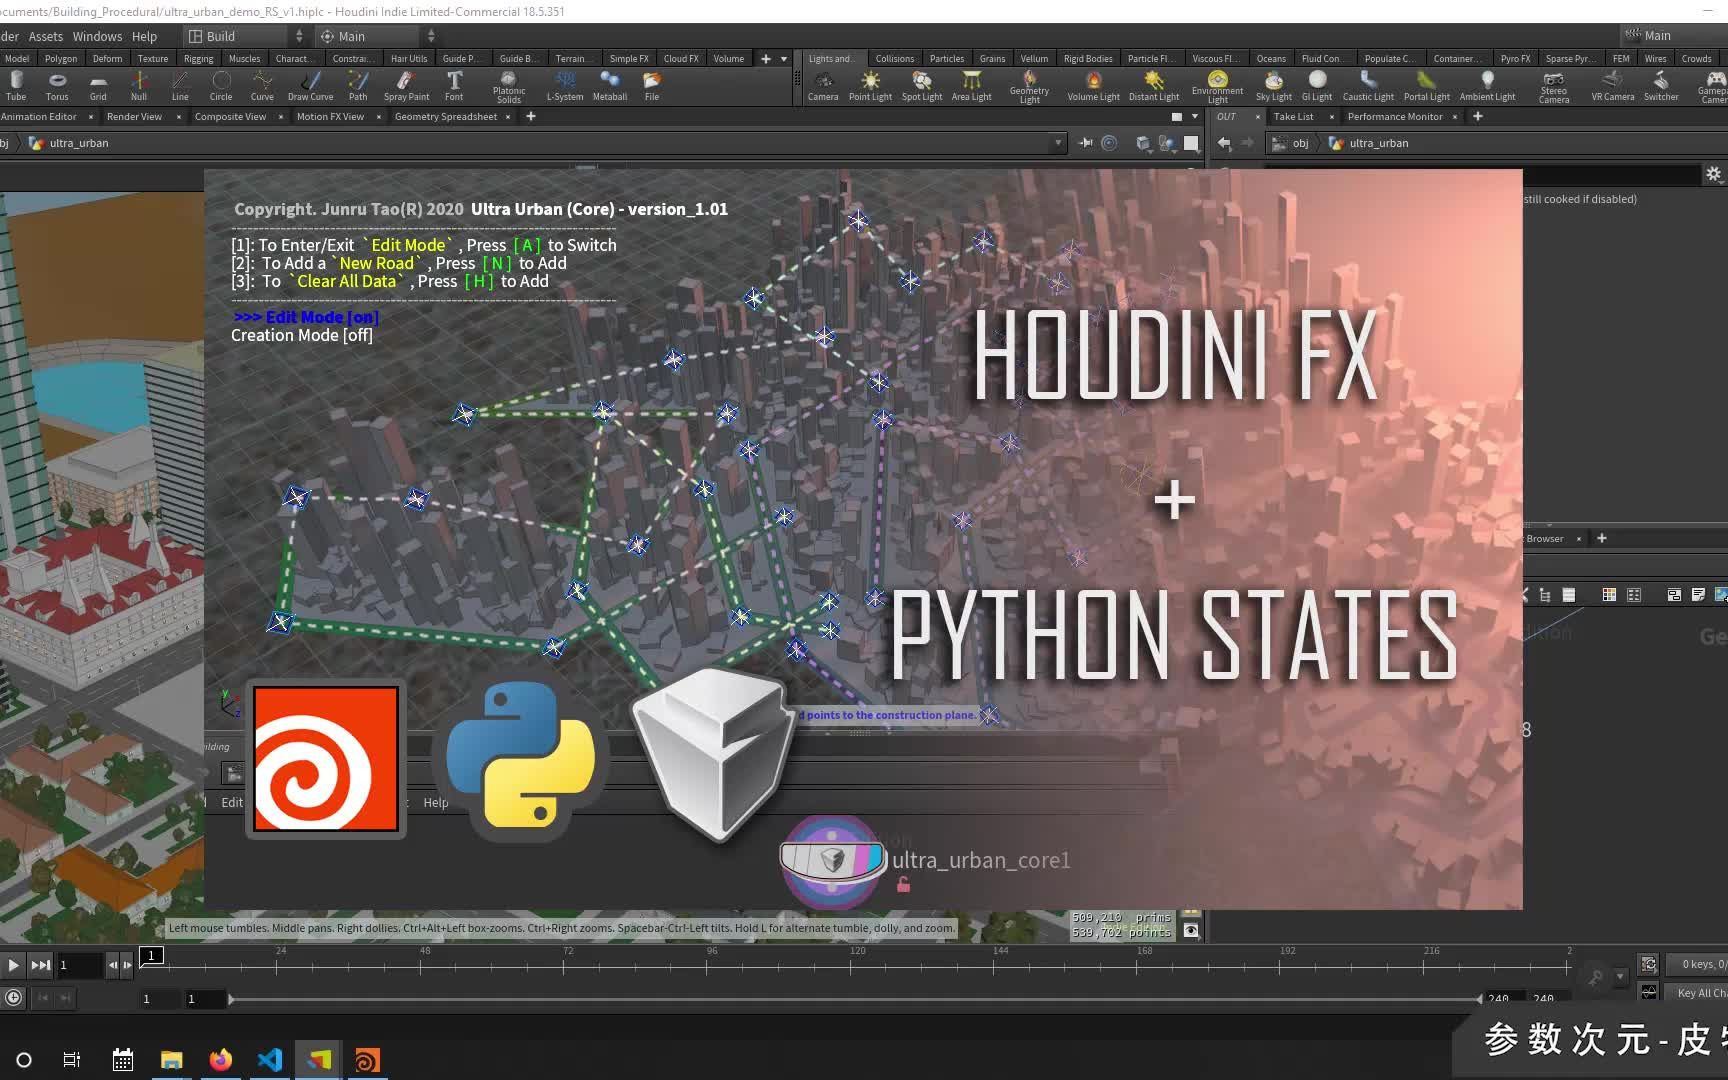
Task: Switch to the Geometry Spreadsheet tab
Action: [446, 117]
